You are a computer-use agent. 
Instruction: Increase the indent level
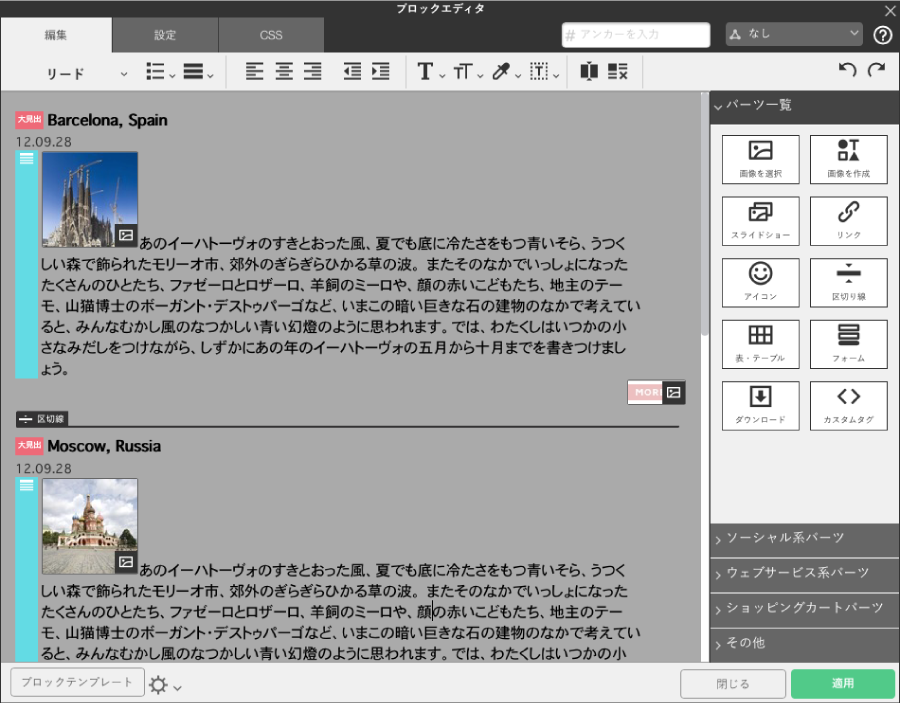[x=381, y=72]
